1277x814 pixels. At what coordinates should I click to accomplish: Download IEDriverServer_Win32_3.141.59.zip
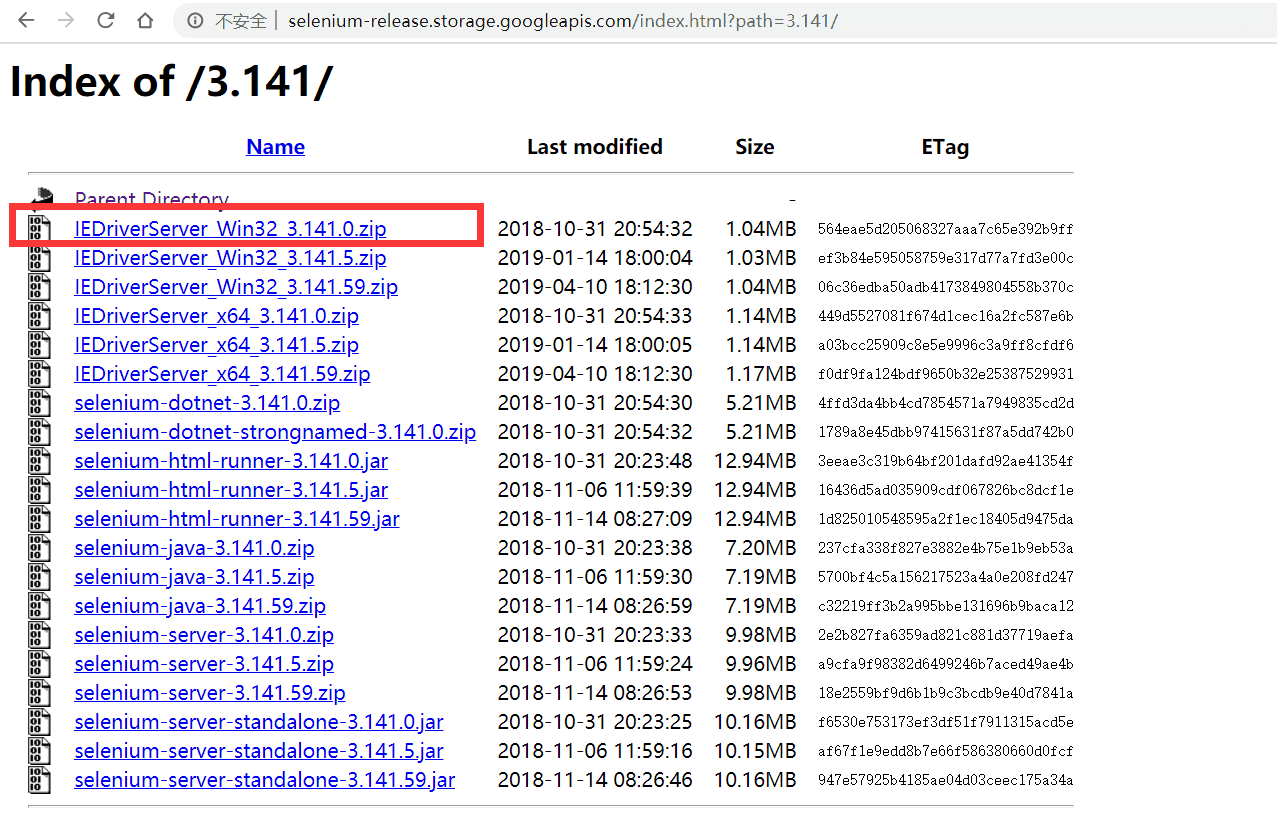236,287
